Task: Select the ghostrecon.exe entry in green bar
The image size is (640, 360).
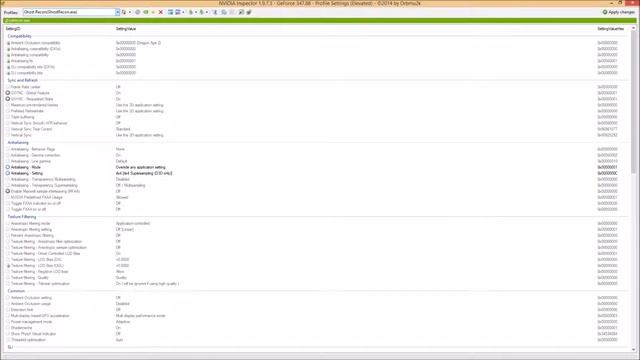Action: click(18, 20)
